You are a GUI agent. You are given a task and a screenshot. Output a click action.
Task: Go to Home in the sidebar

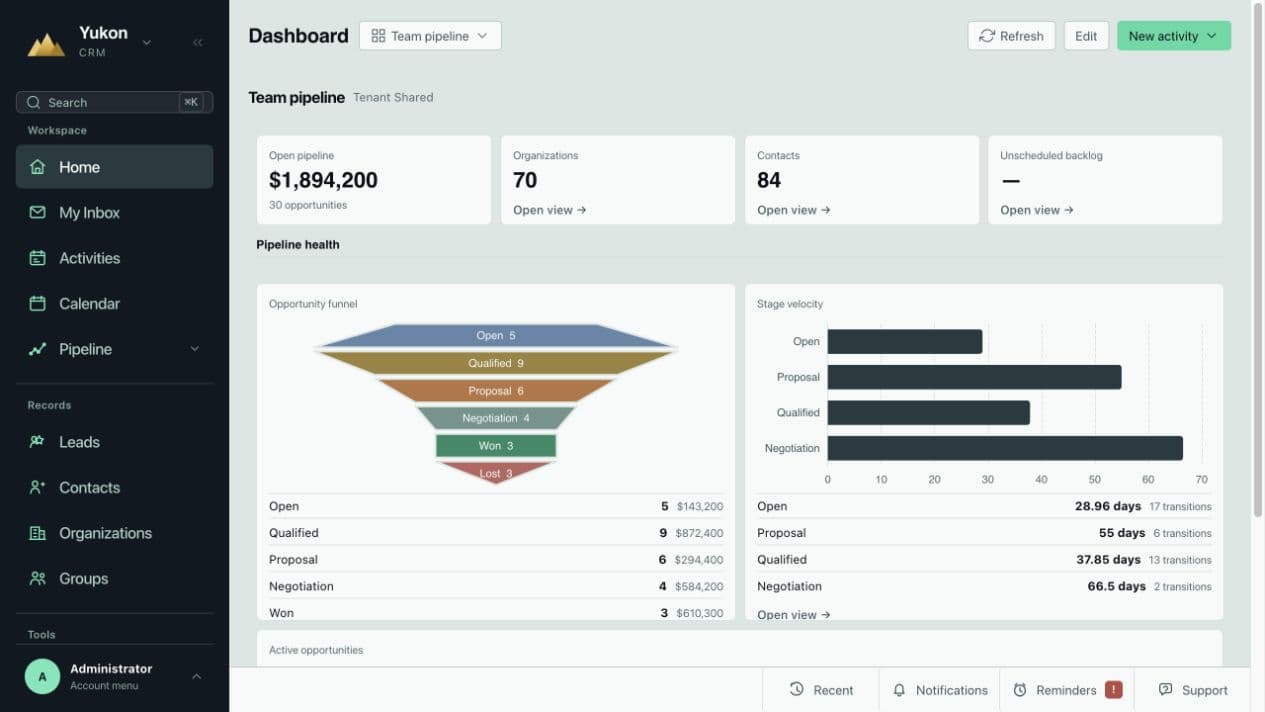[114, 167]
